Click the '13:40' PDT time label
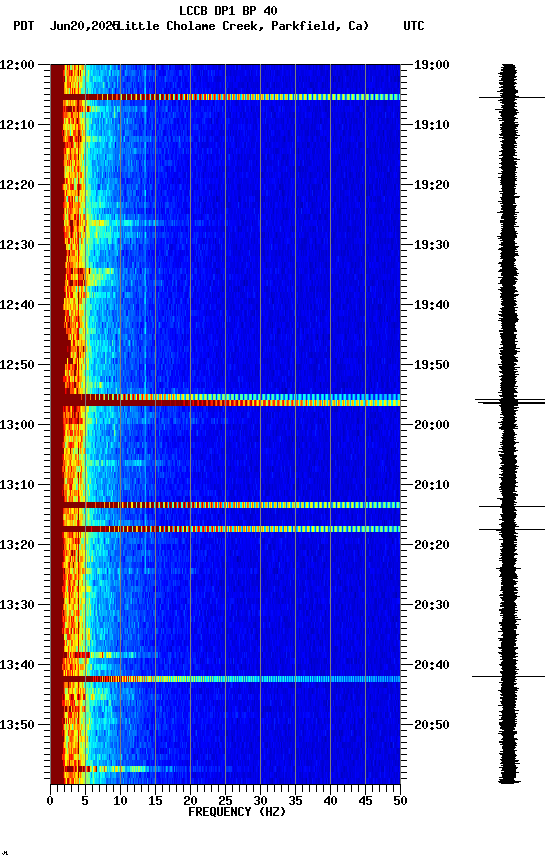 pyautogui.click(x=17, y=665)
